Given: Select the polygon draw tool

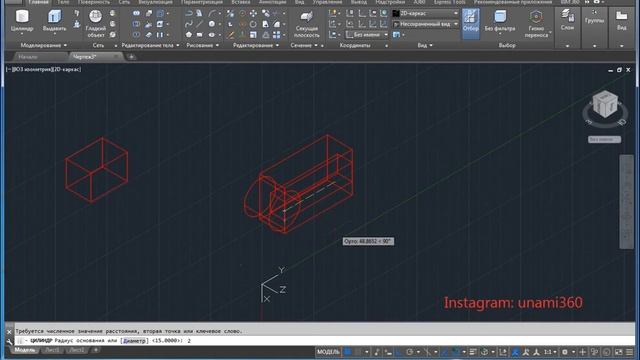Looking at the screenshot, I should pos(189,35).
